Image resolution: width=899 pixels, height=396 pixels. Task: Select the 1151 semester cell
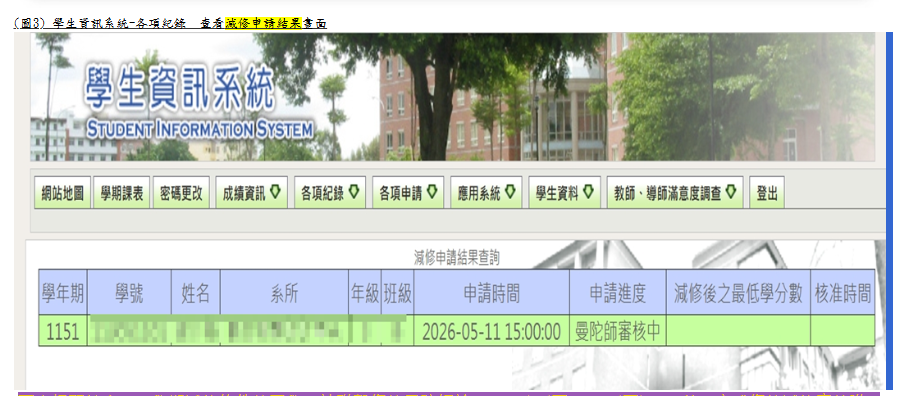pos(63,331)
